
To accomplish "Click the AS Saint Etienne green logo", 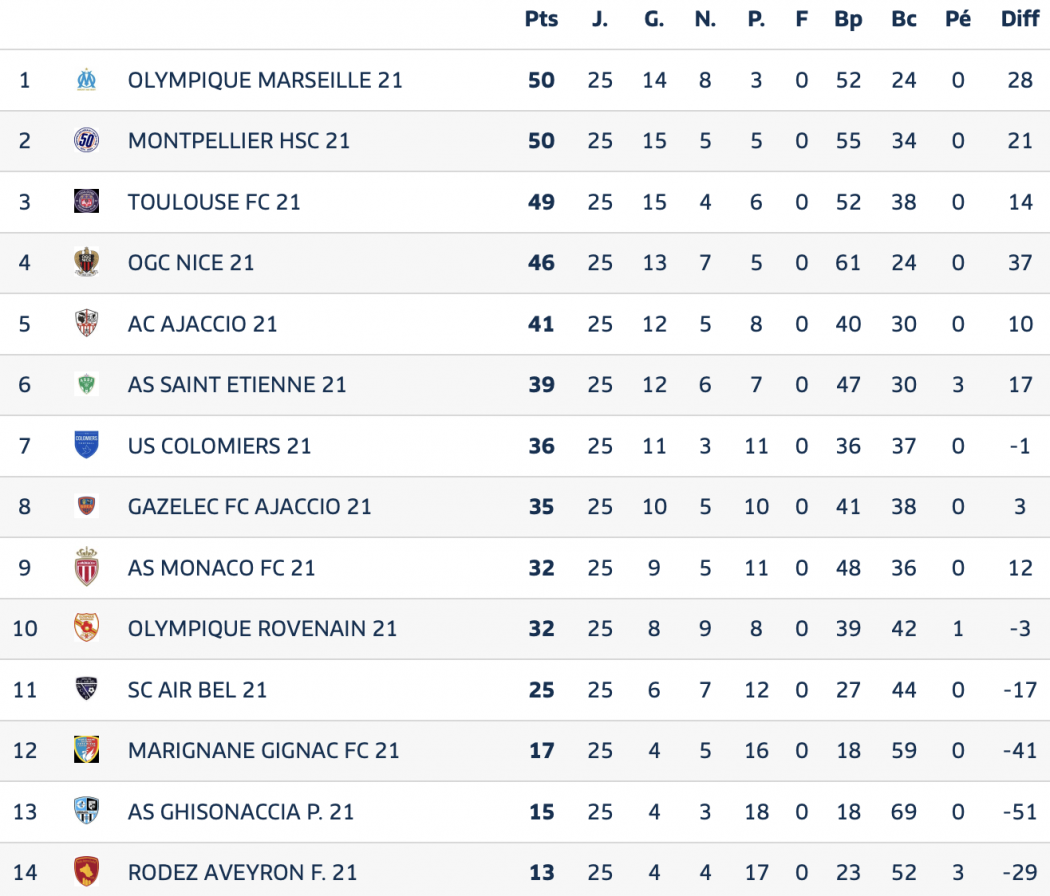I will pyautogui.click(x=86, y=384).
